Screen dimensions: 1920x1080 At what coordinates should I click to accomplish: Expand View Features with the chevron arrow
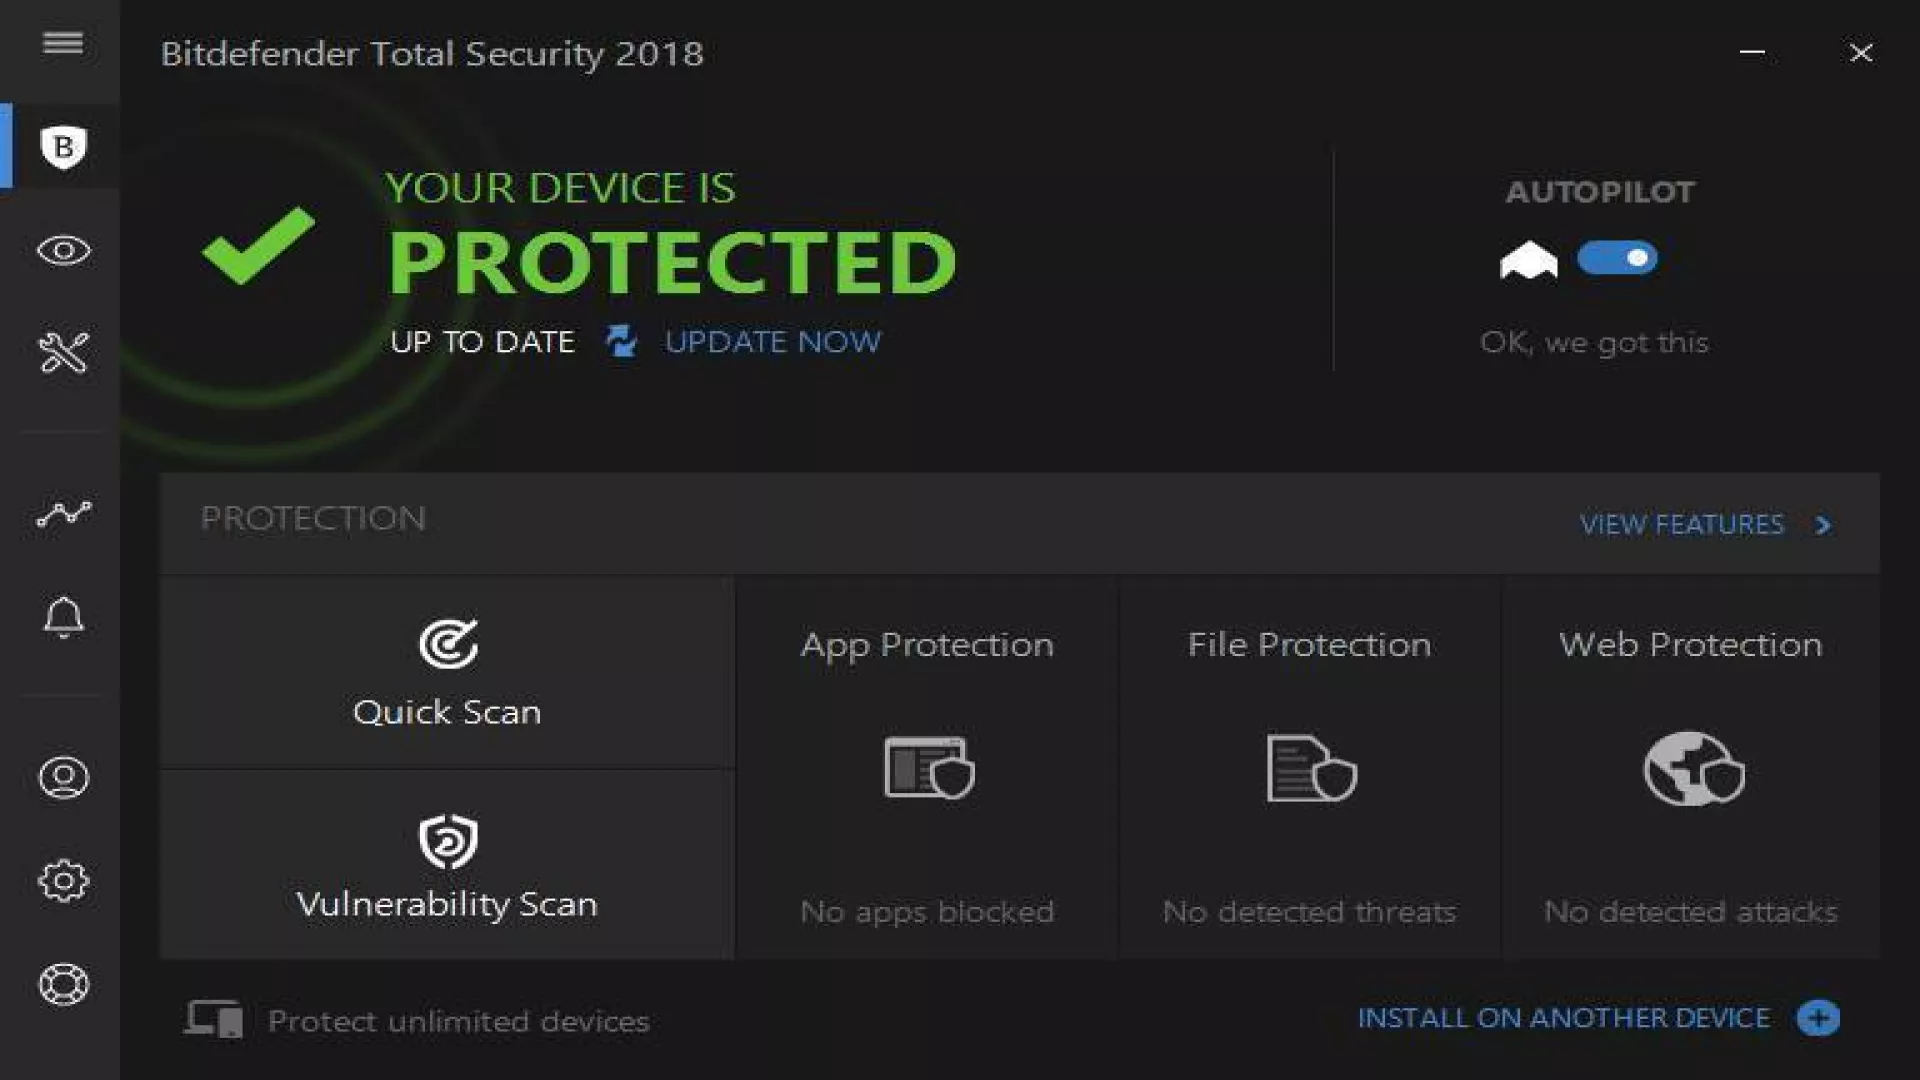pos(1823,525)
